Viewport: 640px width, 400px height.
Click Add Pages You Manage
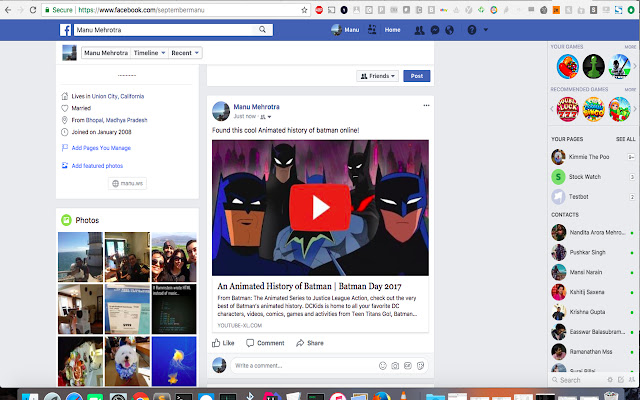click(101, 148)
